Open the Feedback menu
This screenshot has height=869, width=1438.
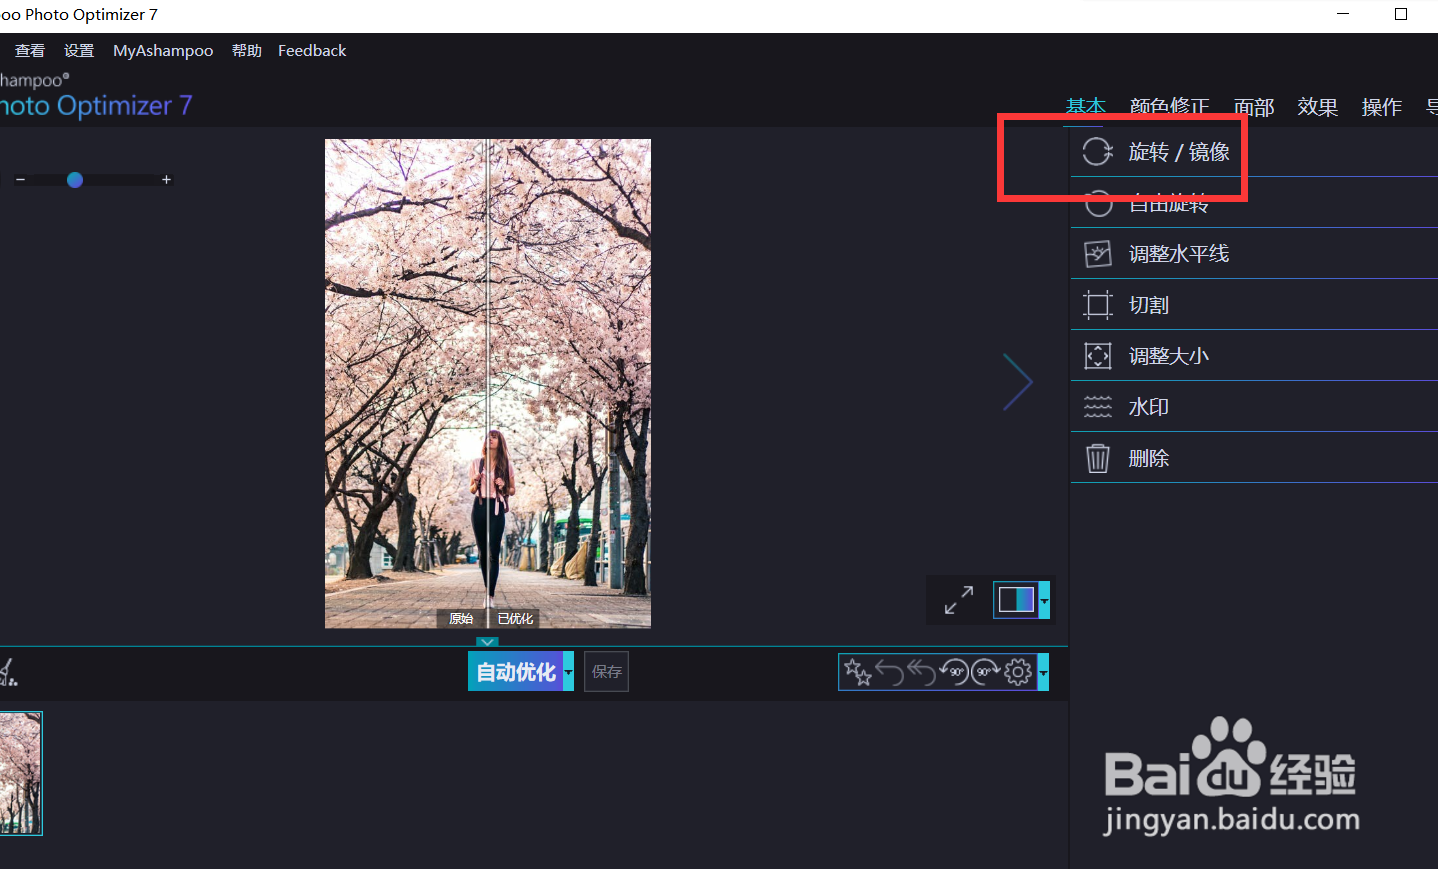click(x=312, y=51)
